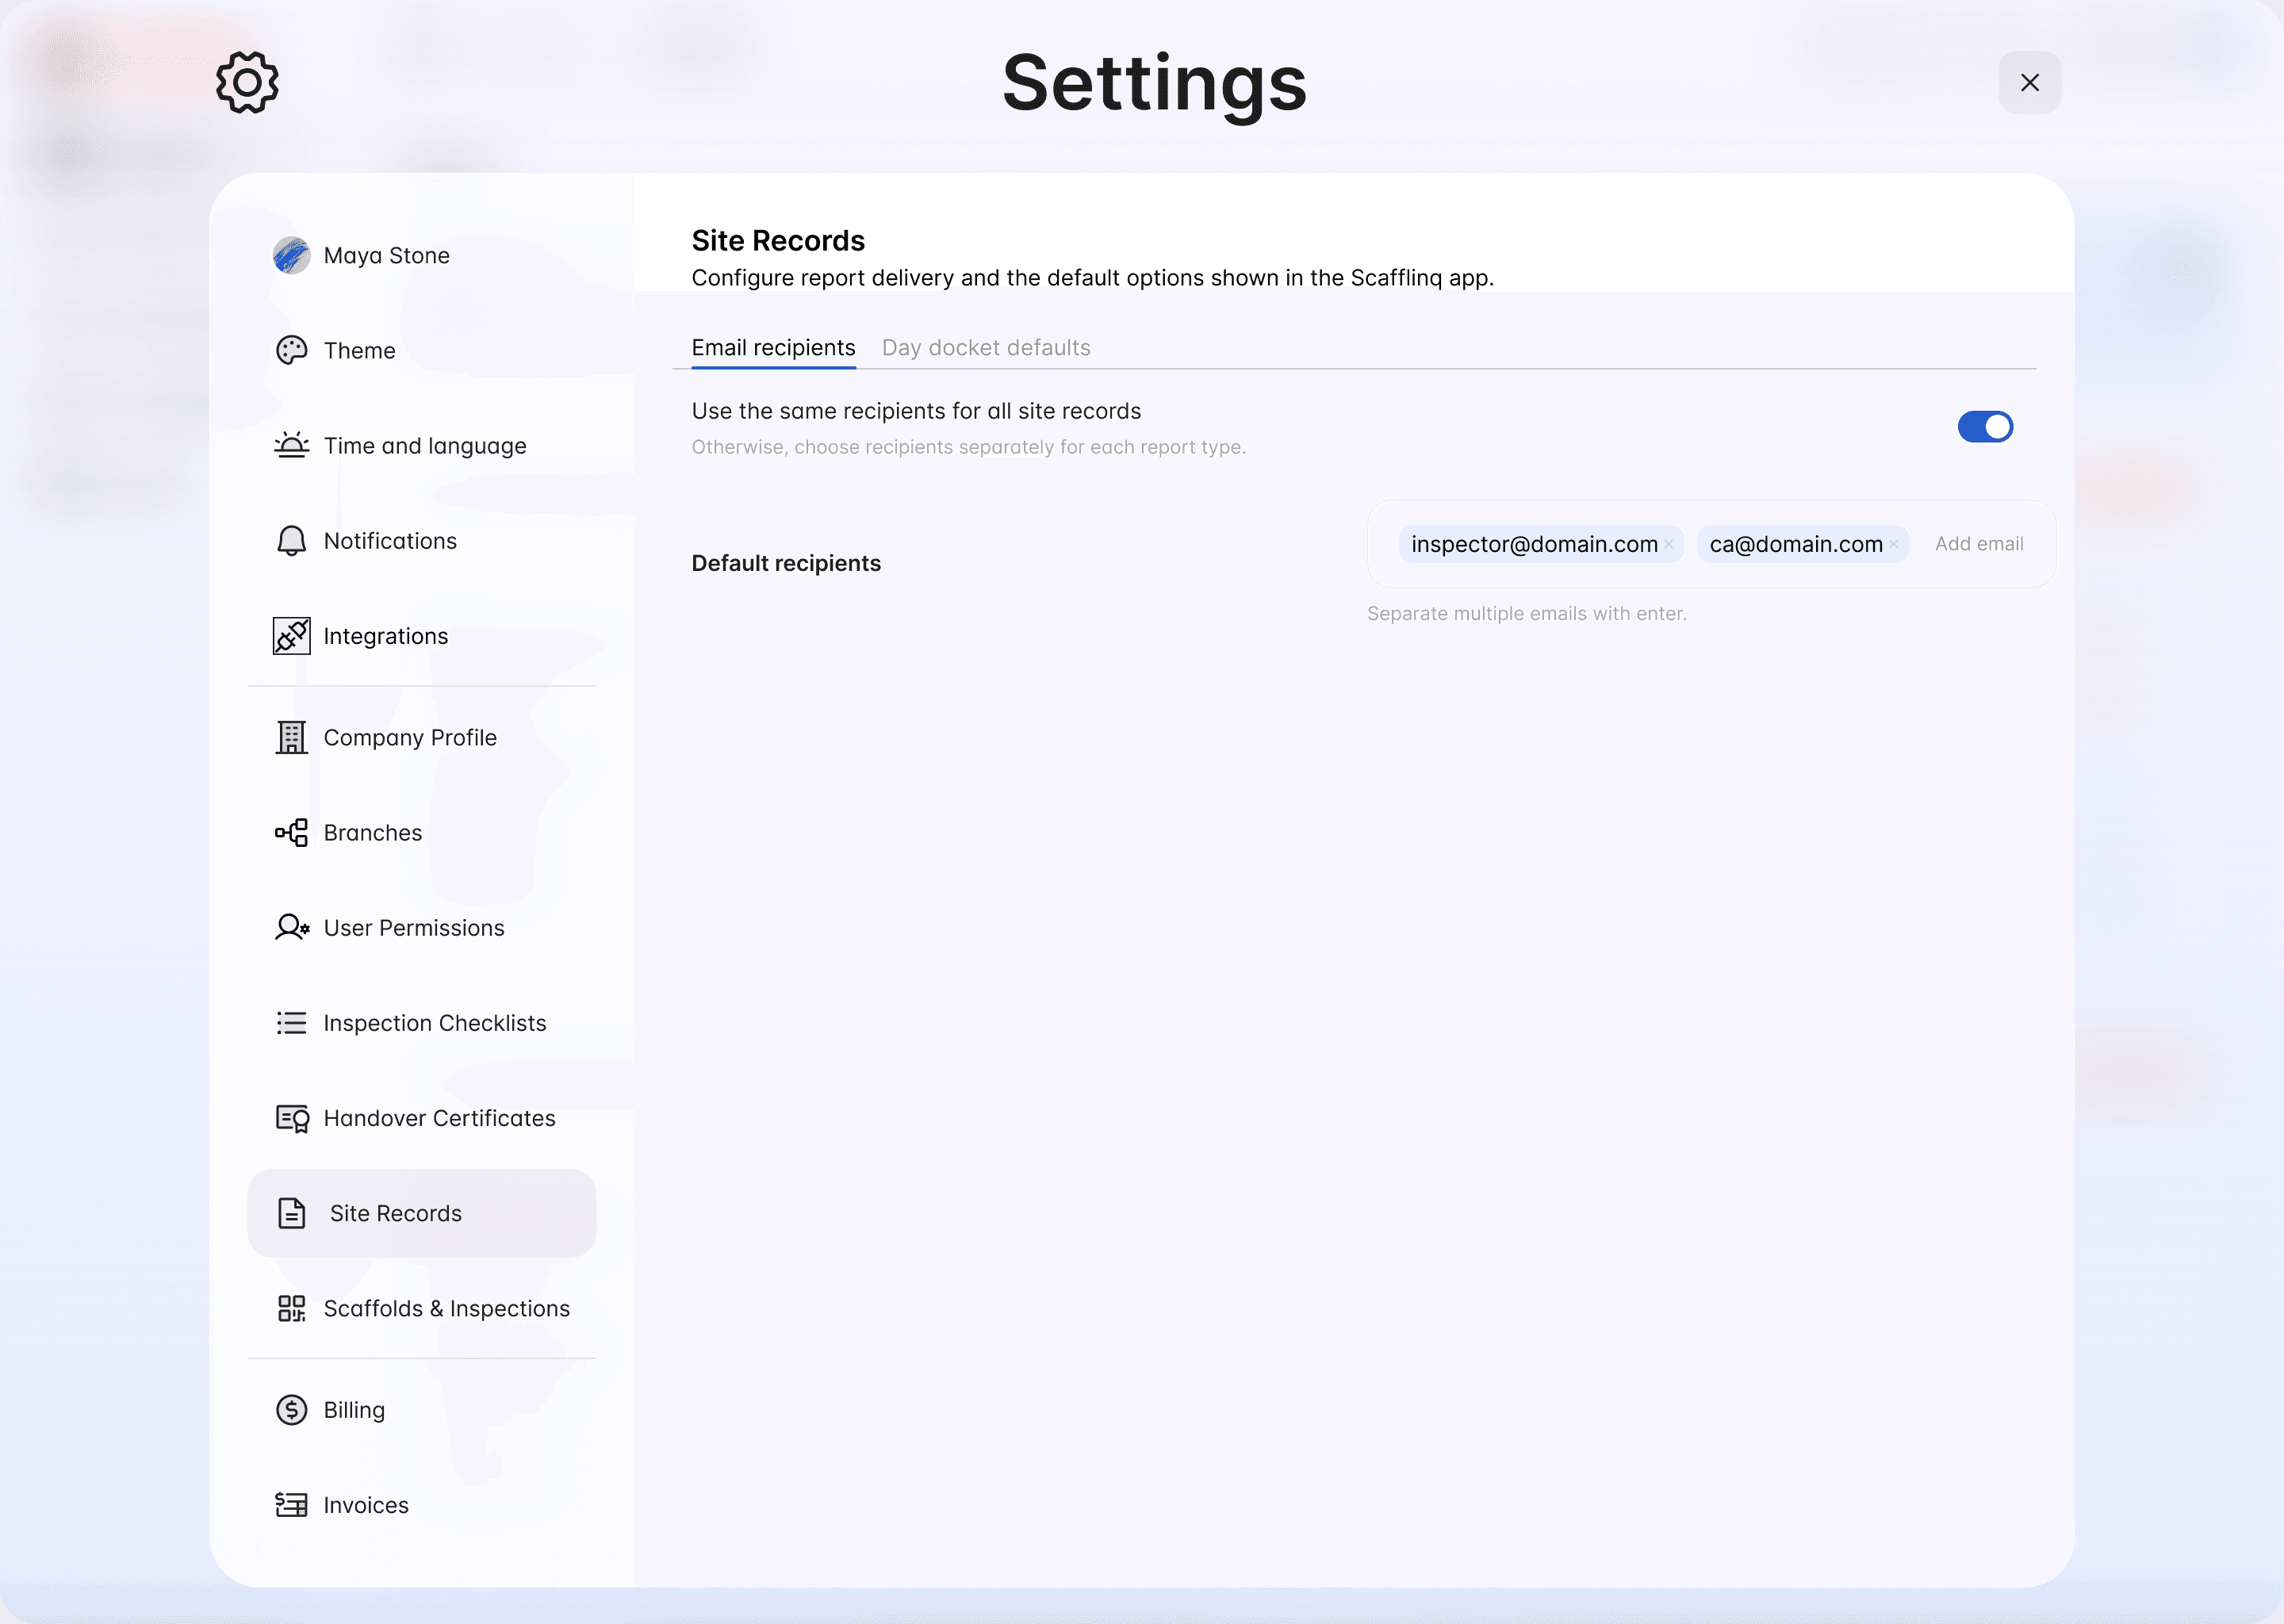Click the Inspection Checklists list icon
This screenshot has height=1624, width=2284.
[291, 1023]
